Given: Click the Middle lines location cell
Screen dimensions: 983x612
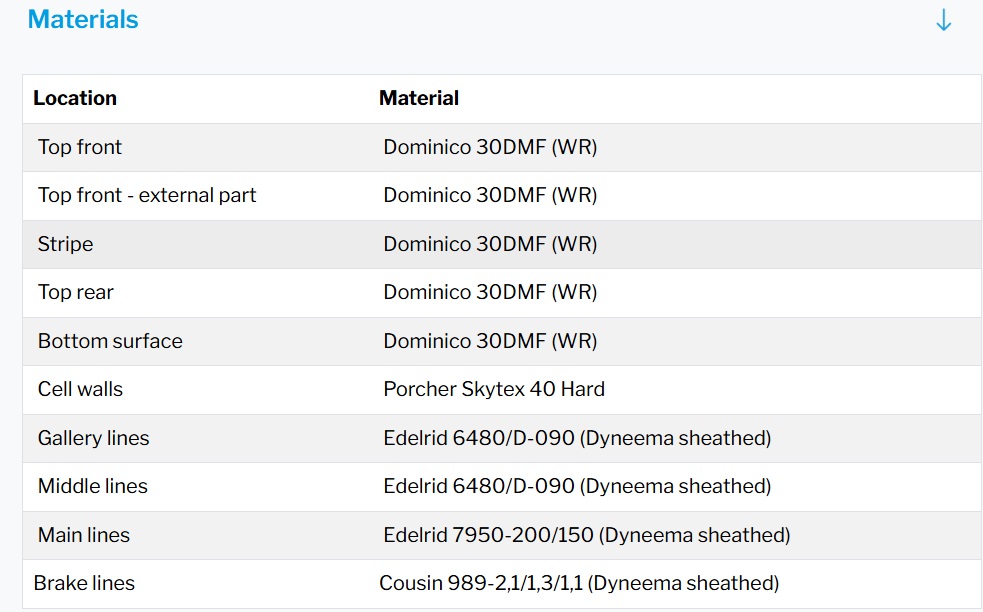Looking at the screenshot, I should [93, 486].
